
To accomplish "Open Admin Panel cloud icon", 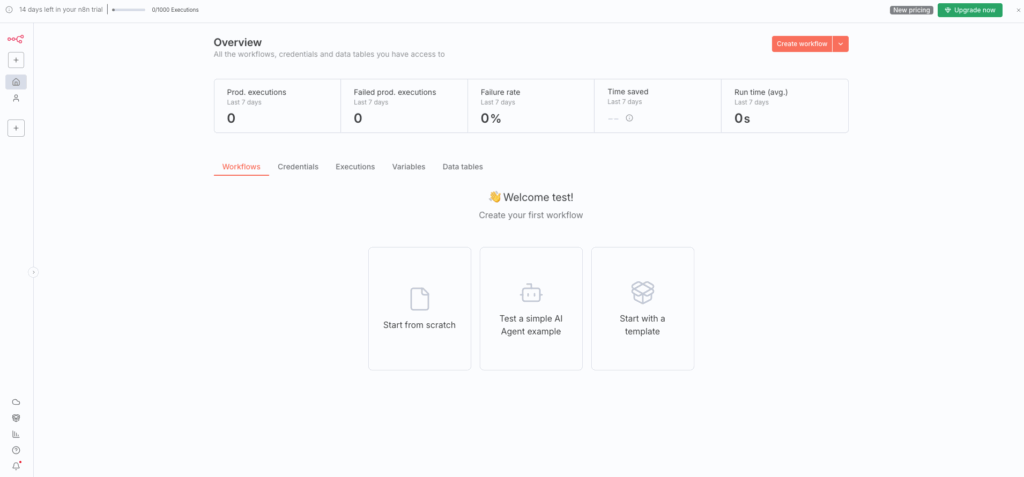I will [16, 402].
